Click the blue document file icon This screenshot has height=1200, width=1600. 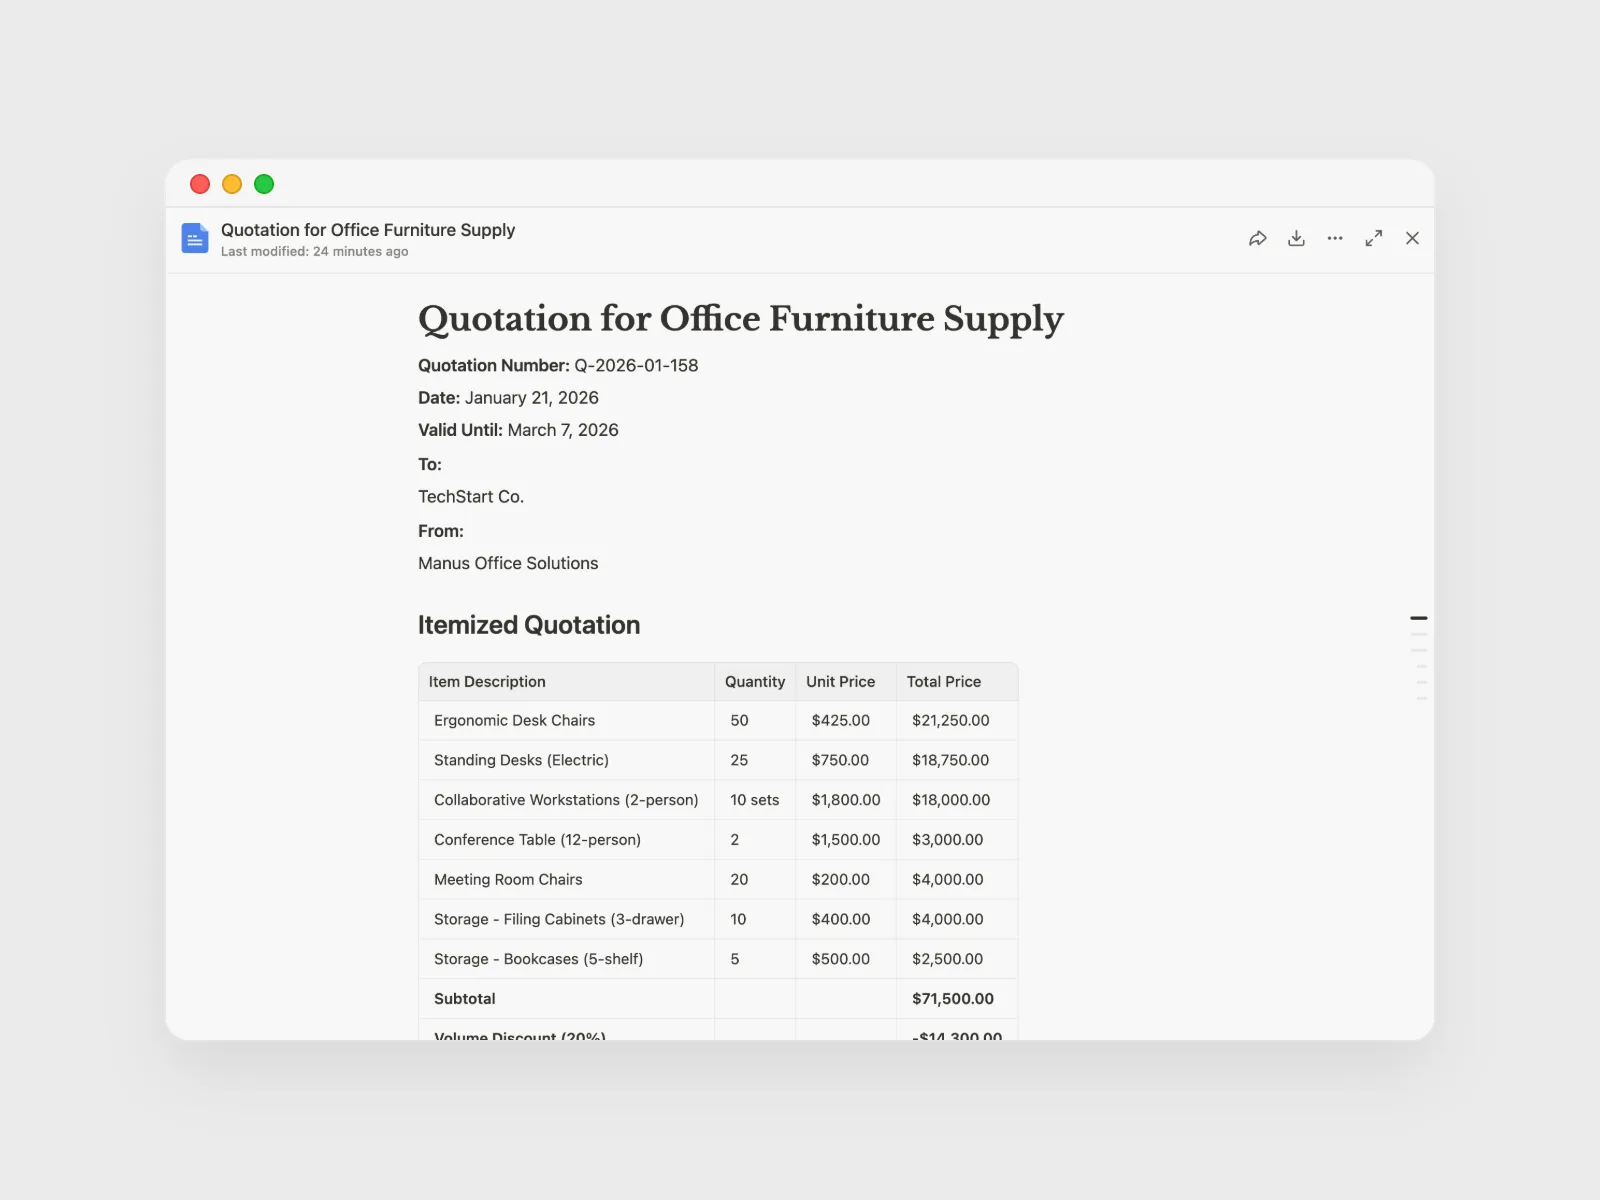pyautogui.click(x=195, y=239)
